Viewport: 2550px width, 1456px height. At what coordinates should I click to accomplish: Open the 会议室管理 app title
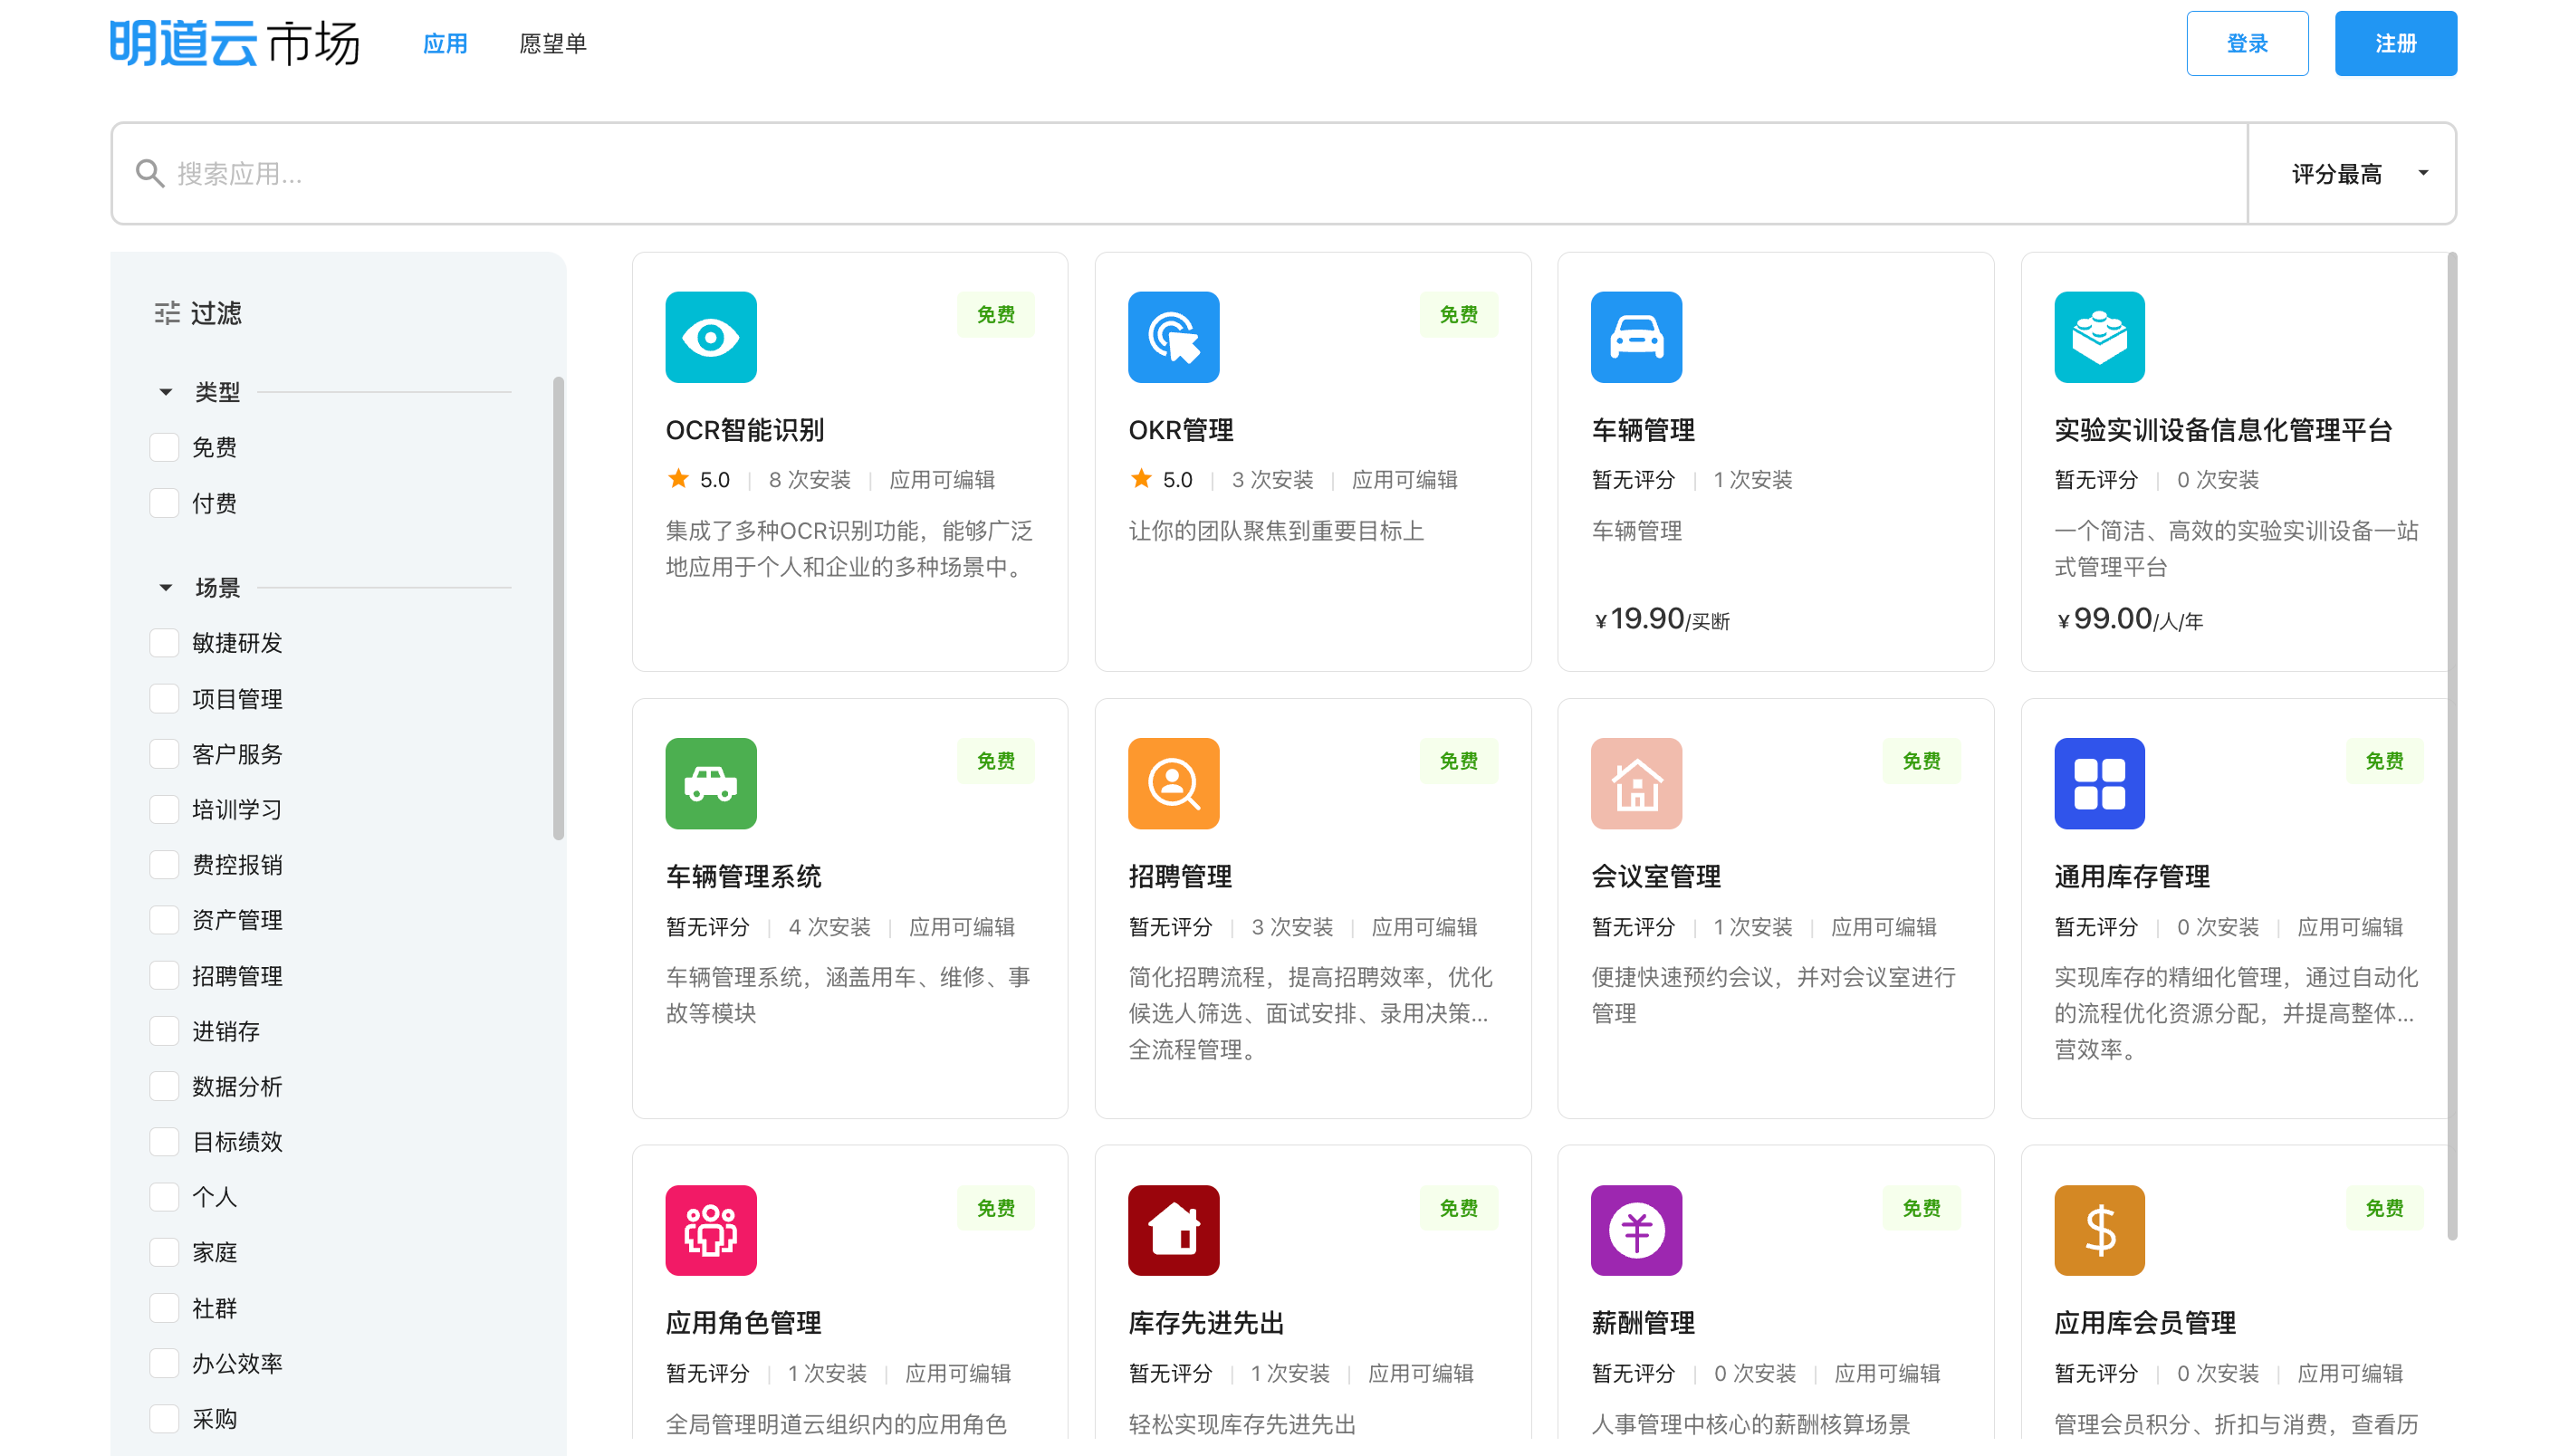(x=1656, y=876)
